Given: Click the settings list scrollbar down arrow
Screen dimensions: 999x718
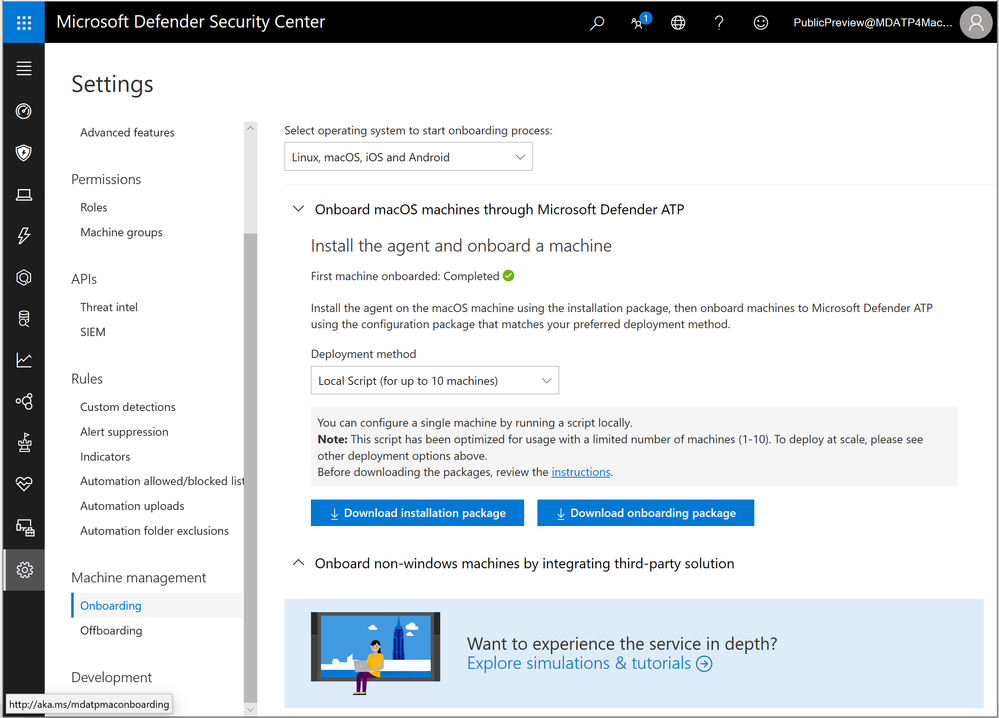Looking at the screenshot, I should tap(250, 709).
